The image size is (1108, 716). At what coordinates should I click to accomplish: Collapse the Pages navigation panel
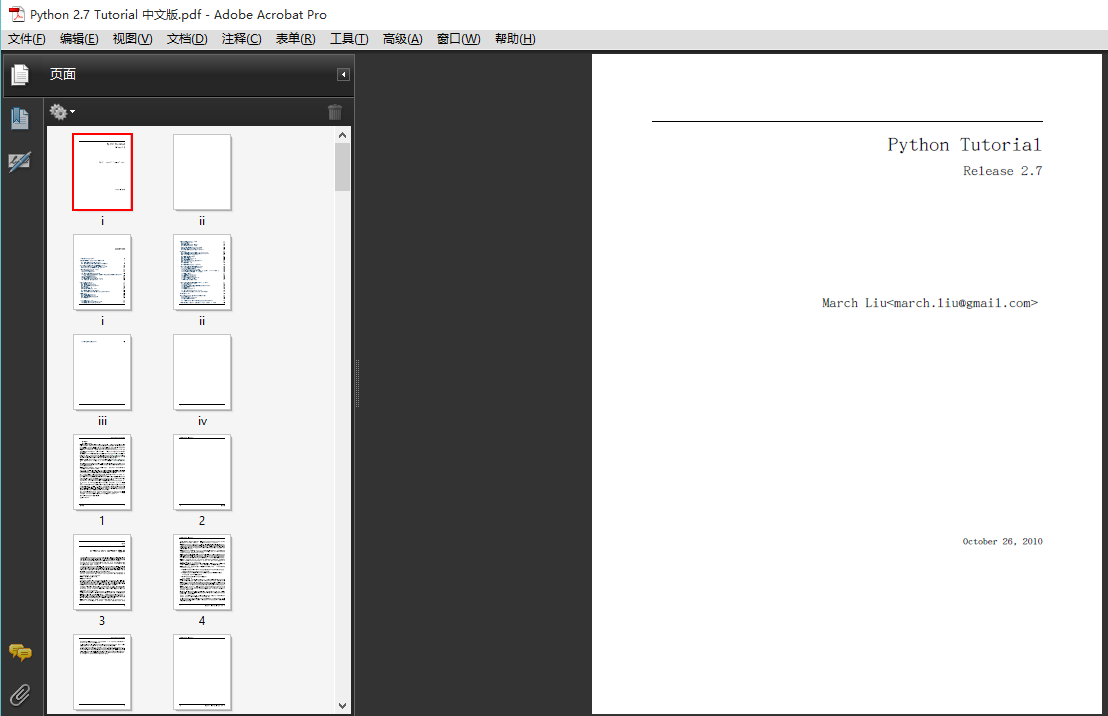(x=343, y=74)
